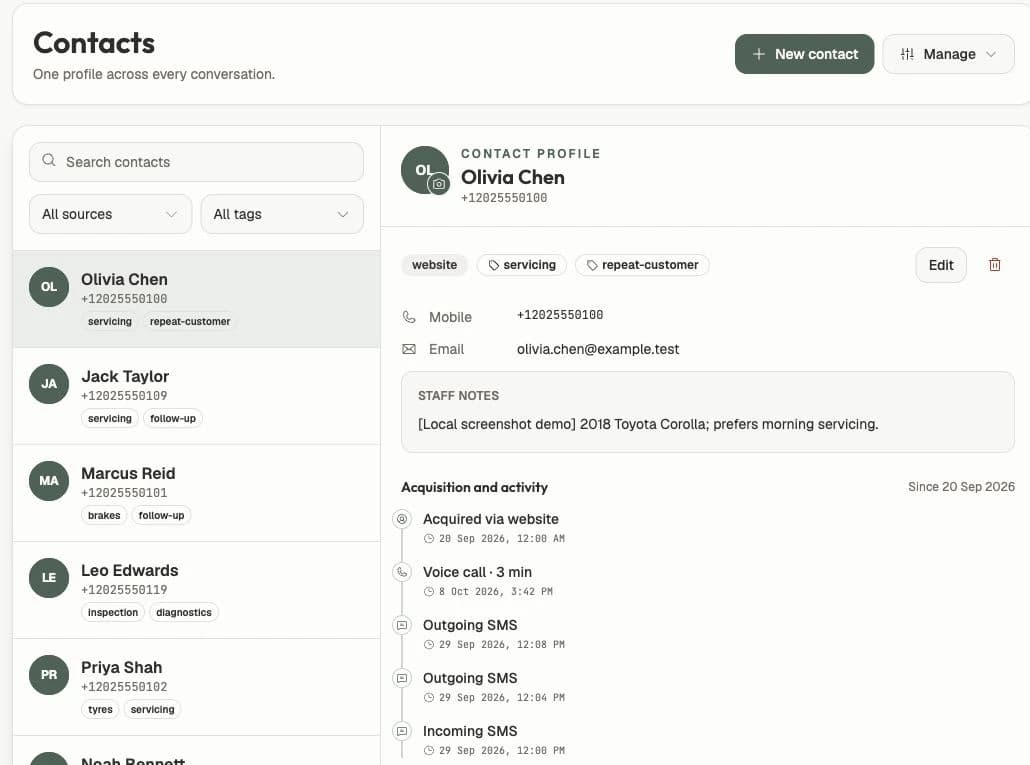Click mobile number +12025550100 in details
The width and height of the screenshot is (1030, 765).
click(560, 315)
